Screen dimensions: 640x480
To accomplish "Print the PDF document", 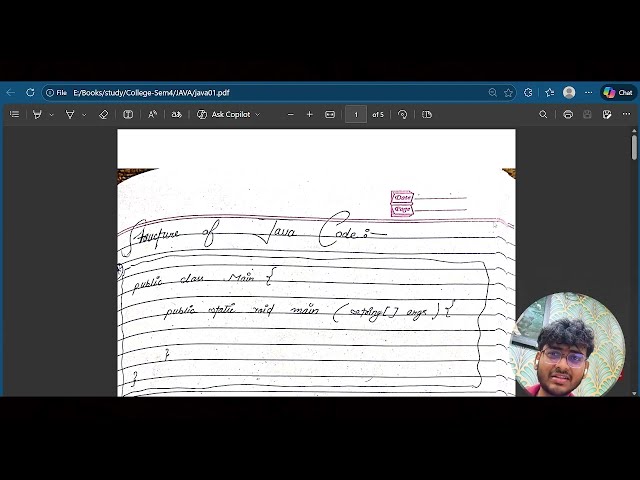I will [x=568, y=115].
